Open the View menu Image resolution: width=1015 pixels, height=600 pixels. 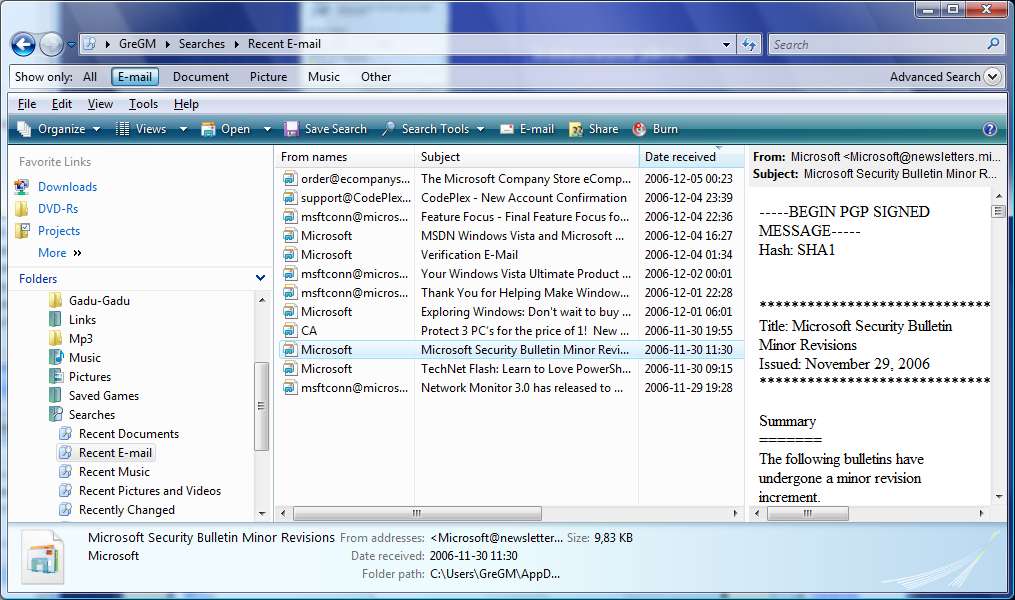click(100, 104)
